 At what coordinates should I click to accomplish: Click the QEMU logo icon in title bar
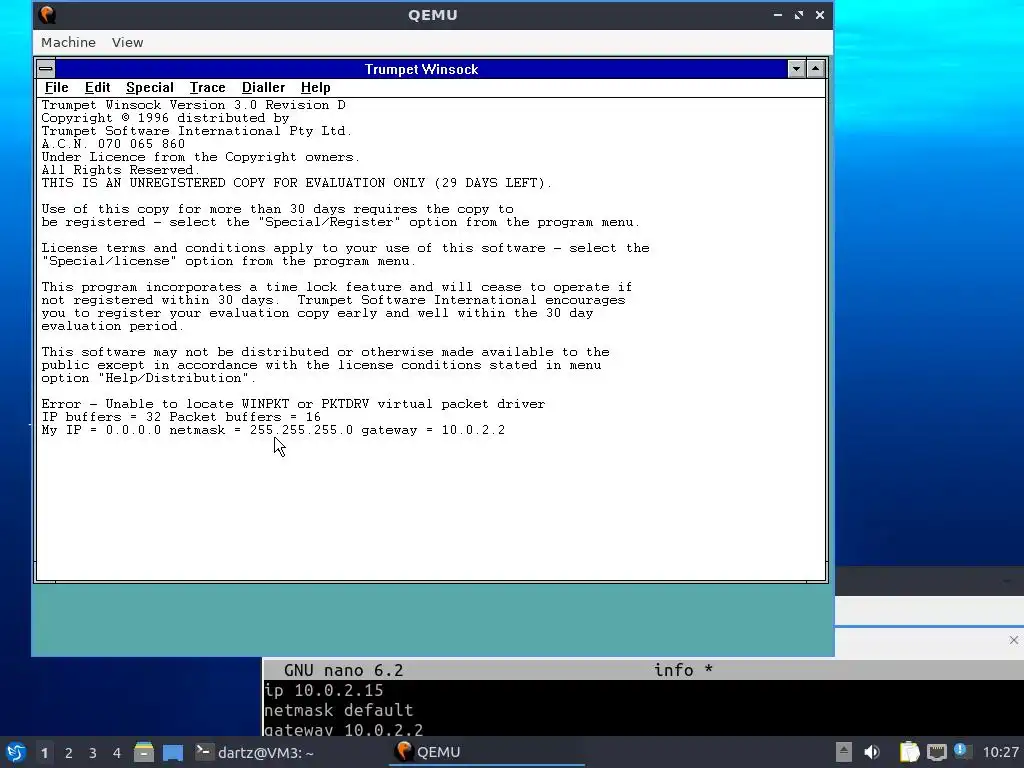47,14
